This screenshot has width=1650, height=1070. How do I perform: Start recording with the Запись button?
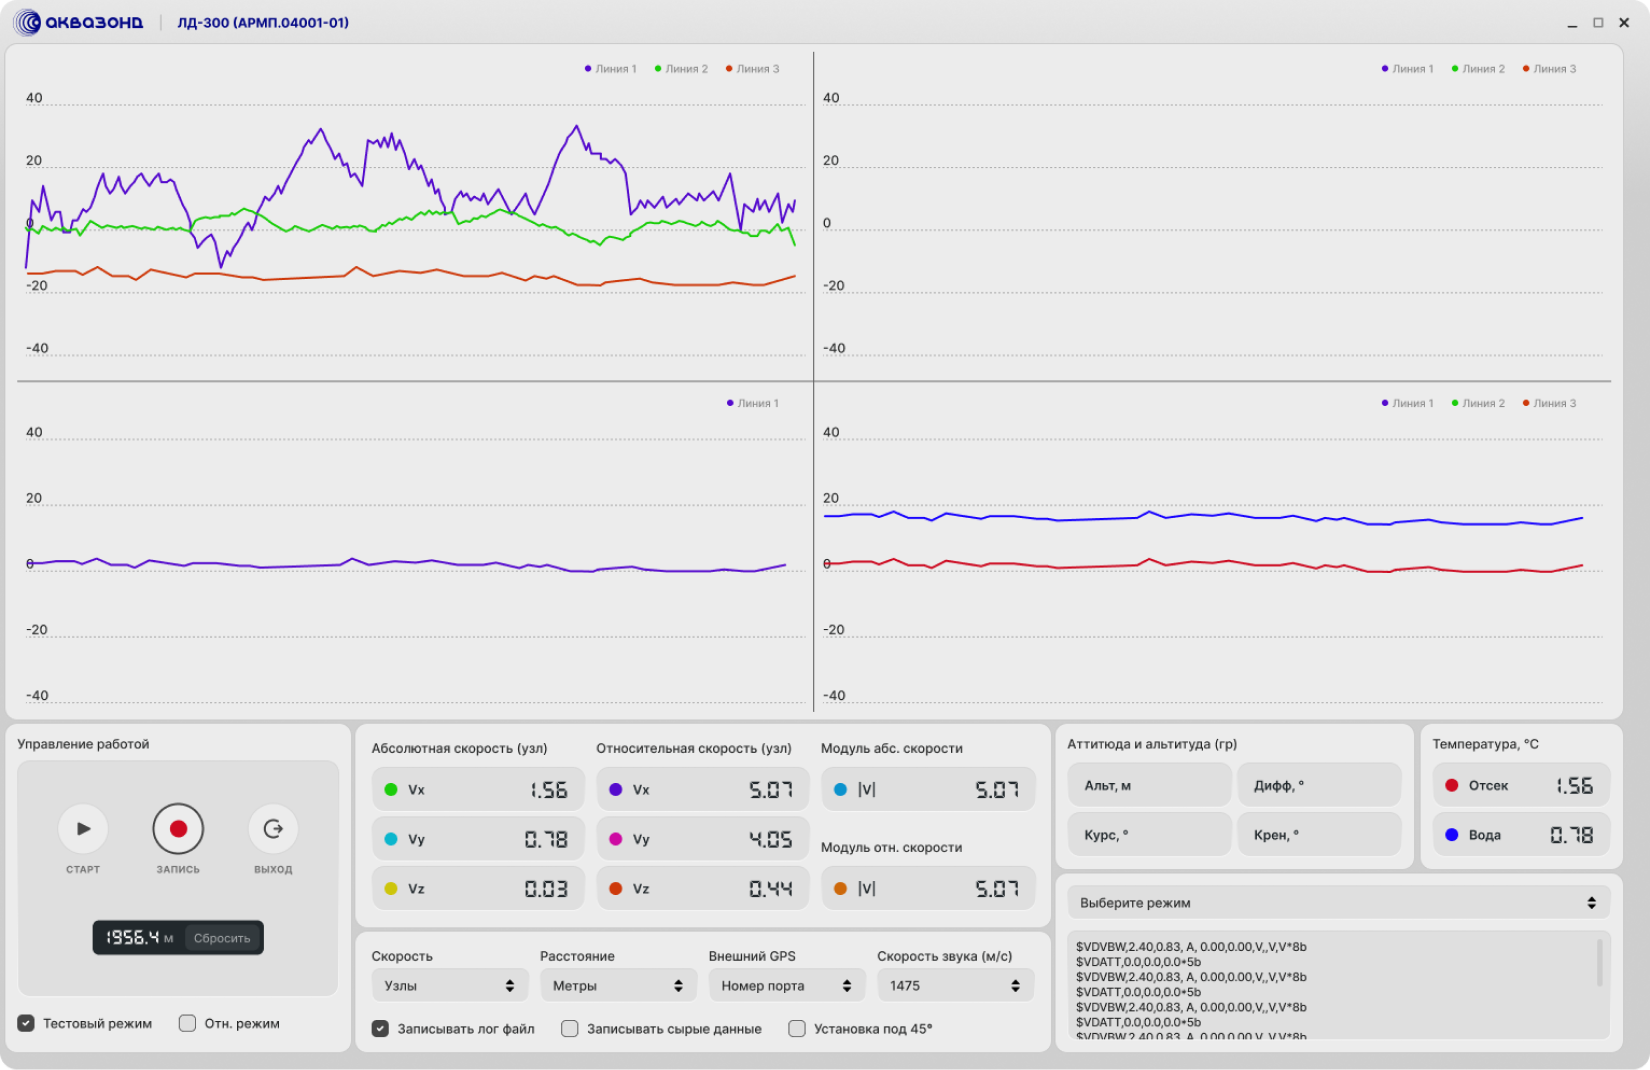point(178,828)
